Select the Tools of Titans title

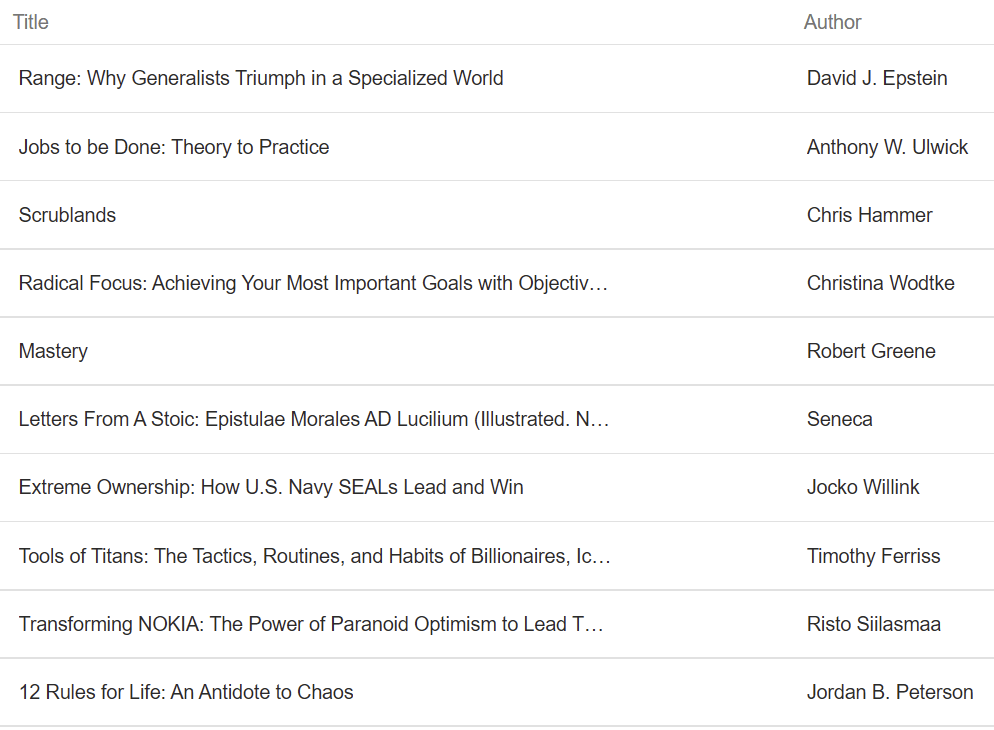(314, 556)
